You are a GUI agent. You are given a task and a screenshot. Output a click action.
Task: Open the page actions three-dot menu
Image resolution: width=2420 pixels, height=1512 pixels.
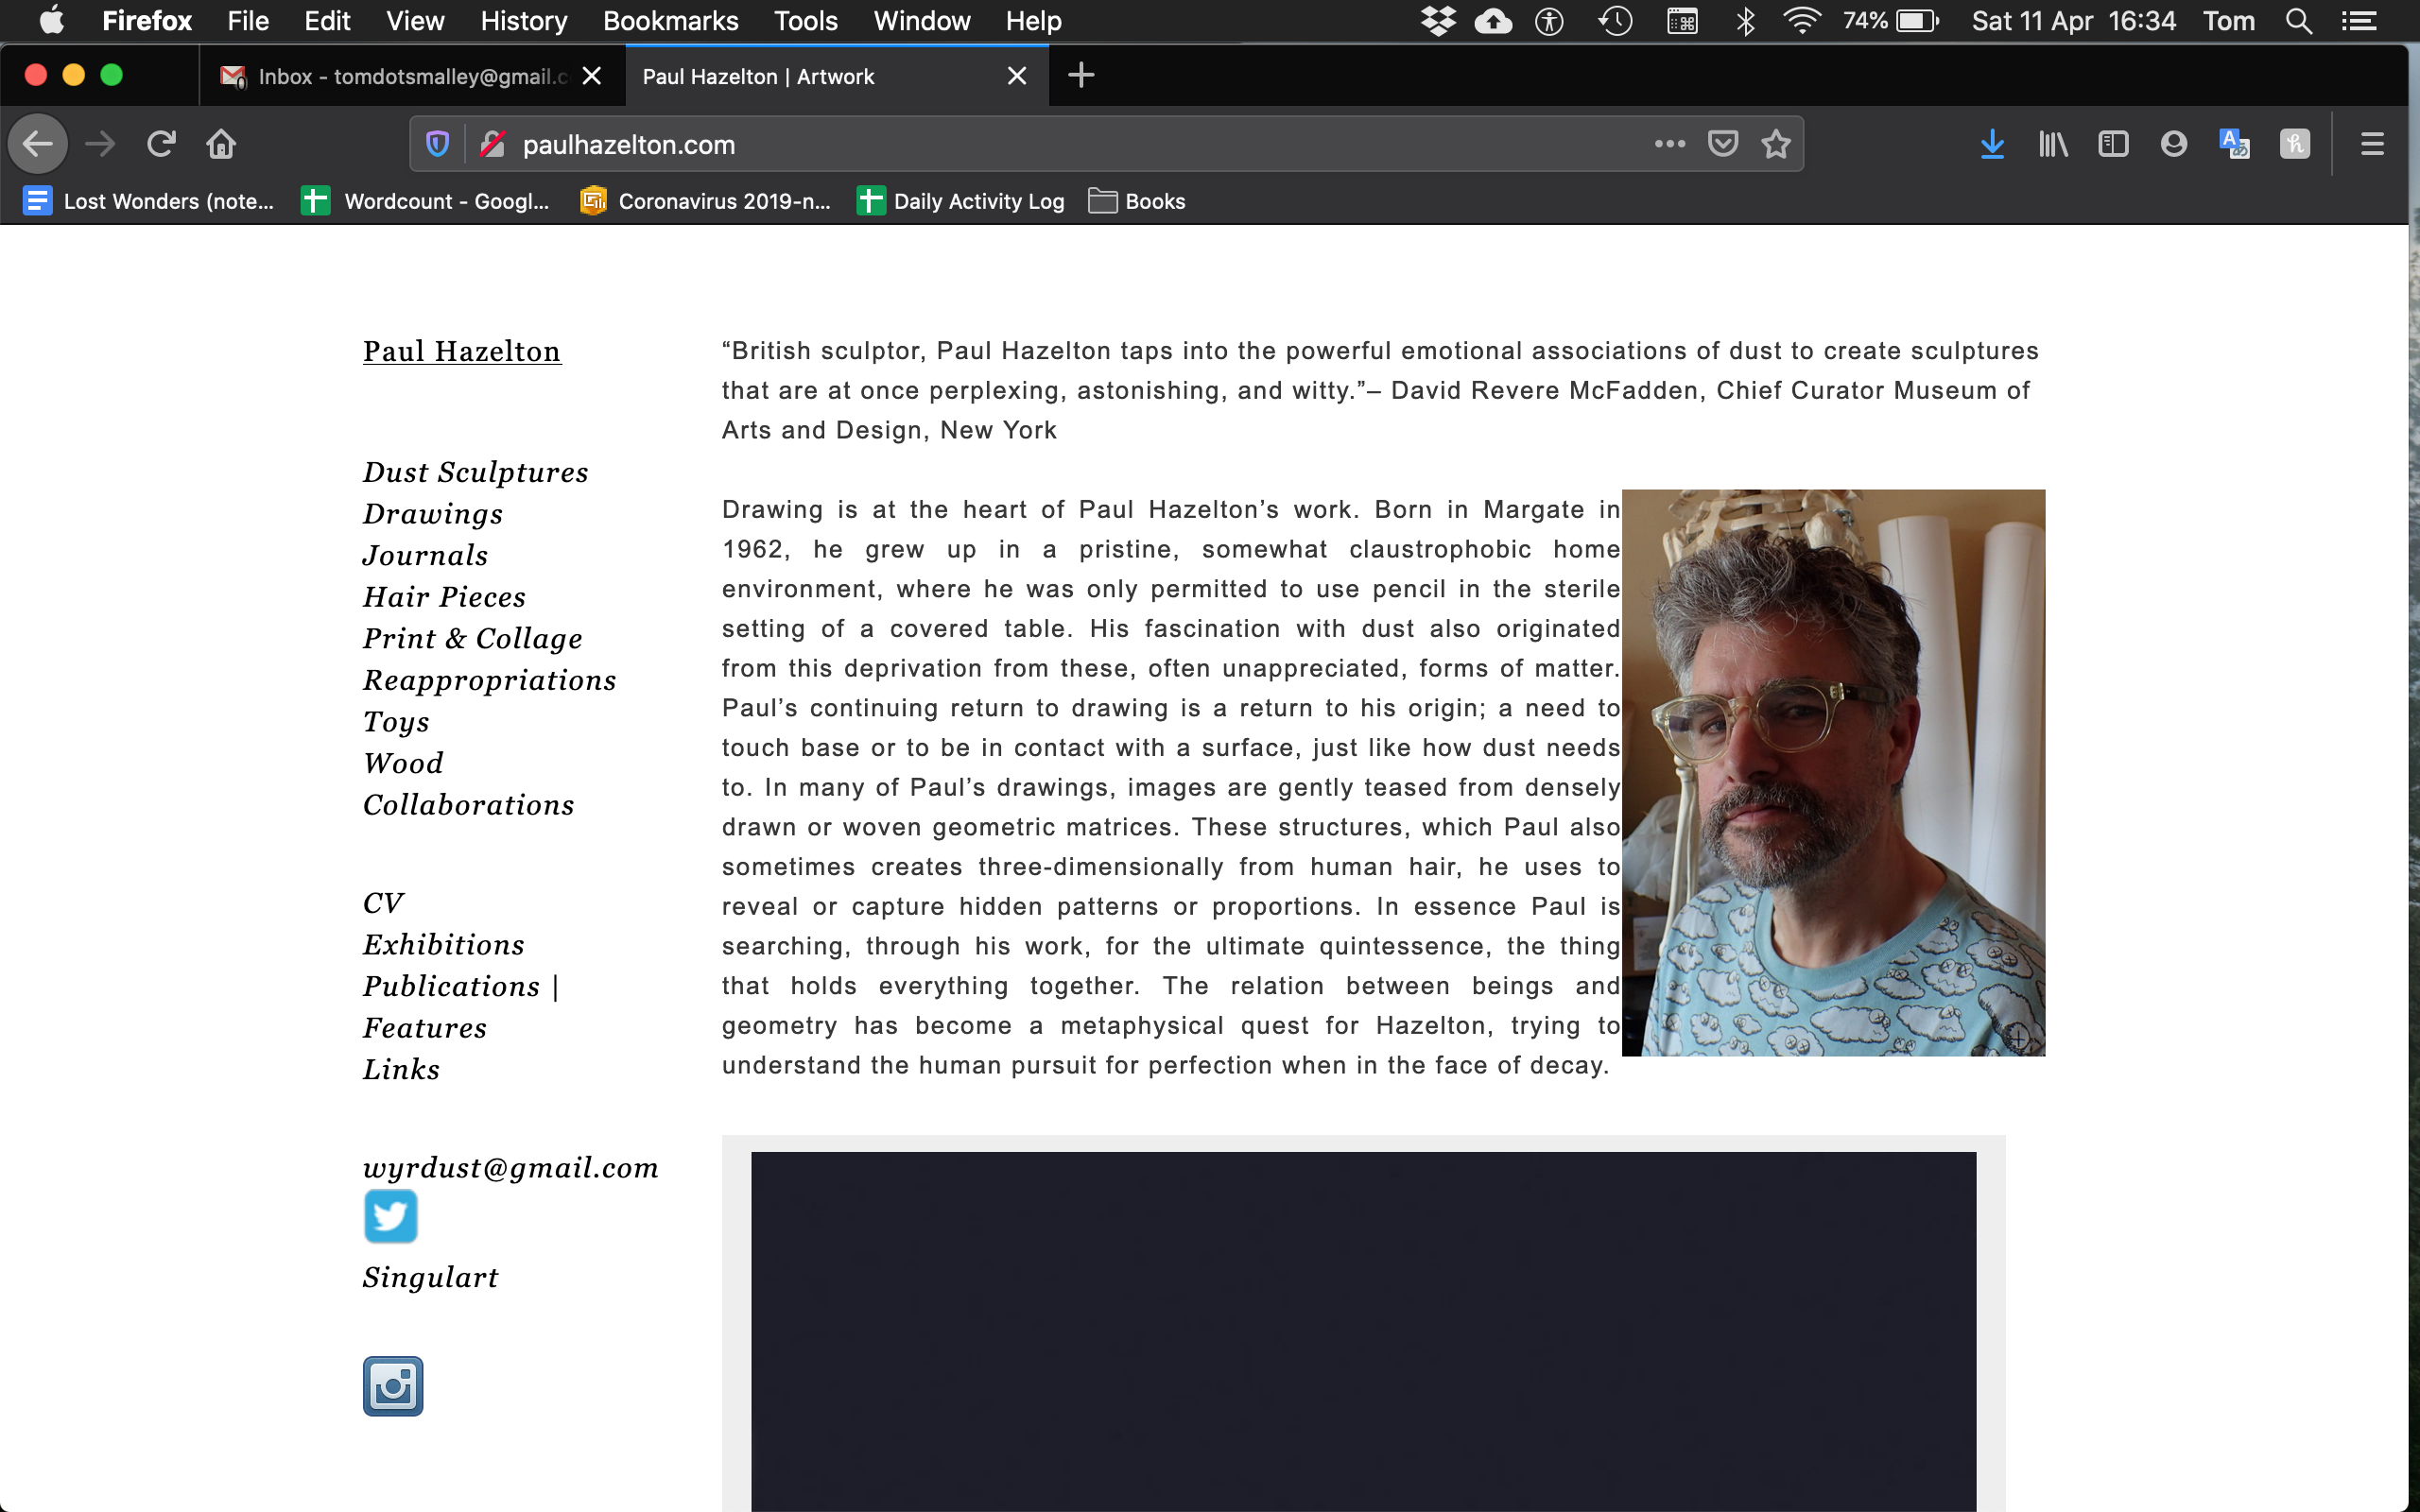tap(1669, 145)
